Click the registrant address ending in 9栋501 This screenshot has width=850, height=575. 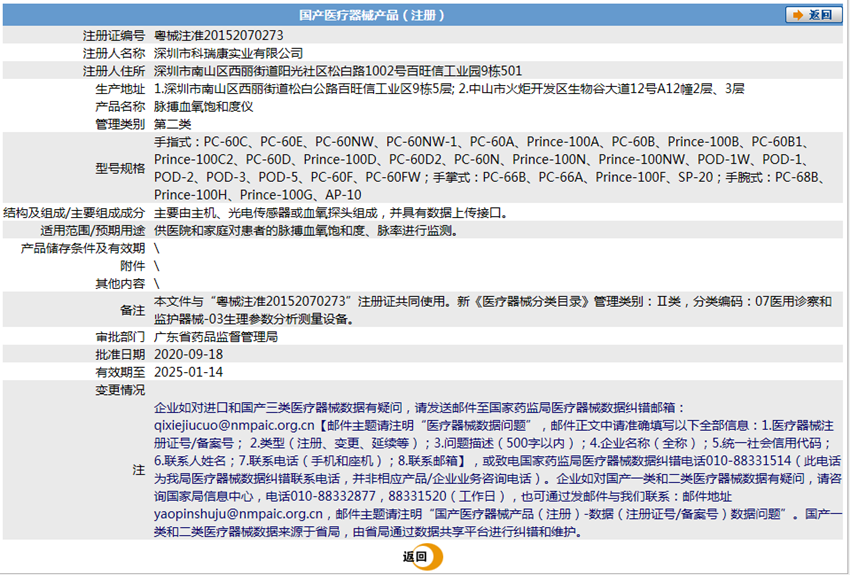pyautogui.click(x=338, y=71)
